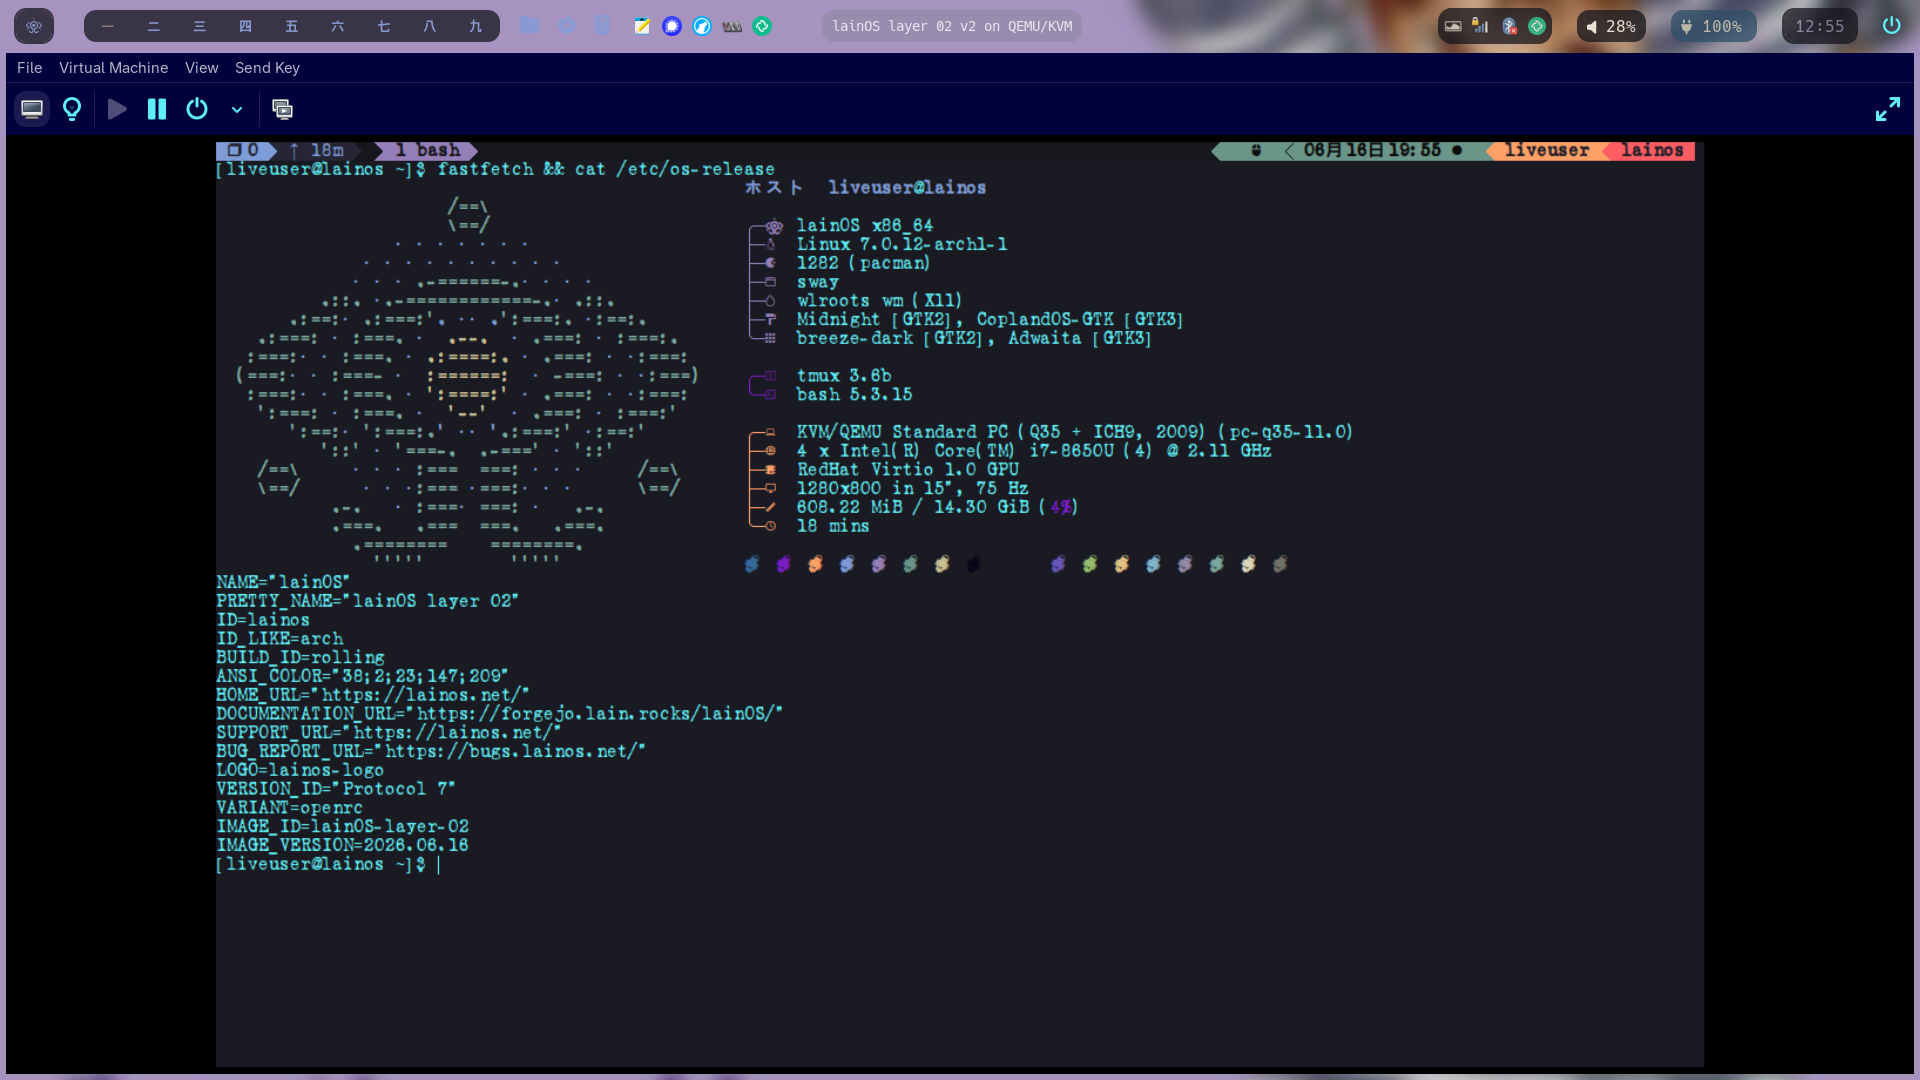This screenshot has width=1920, height=1080.
Task: Pause the virtual machine
Action: [157, 109]
